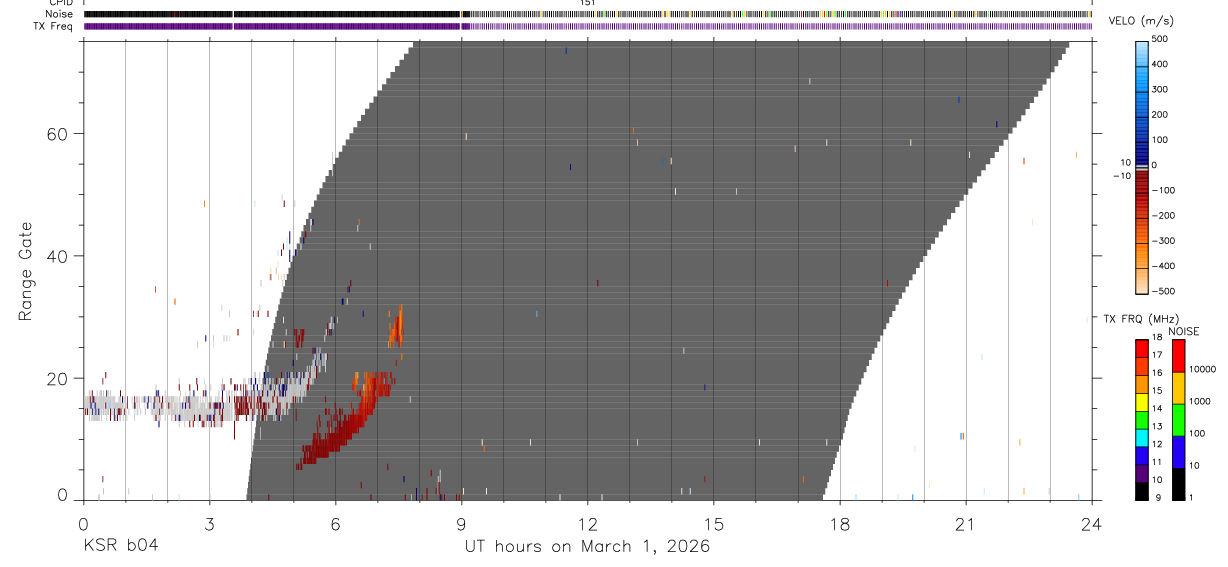Click the '3' tick on UT hours axis
Image resolution: width=1228 pixels, height=567 pixels.
click(x=209, y=525)
